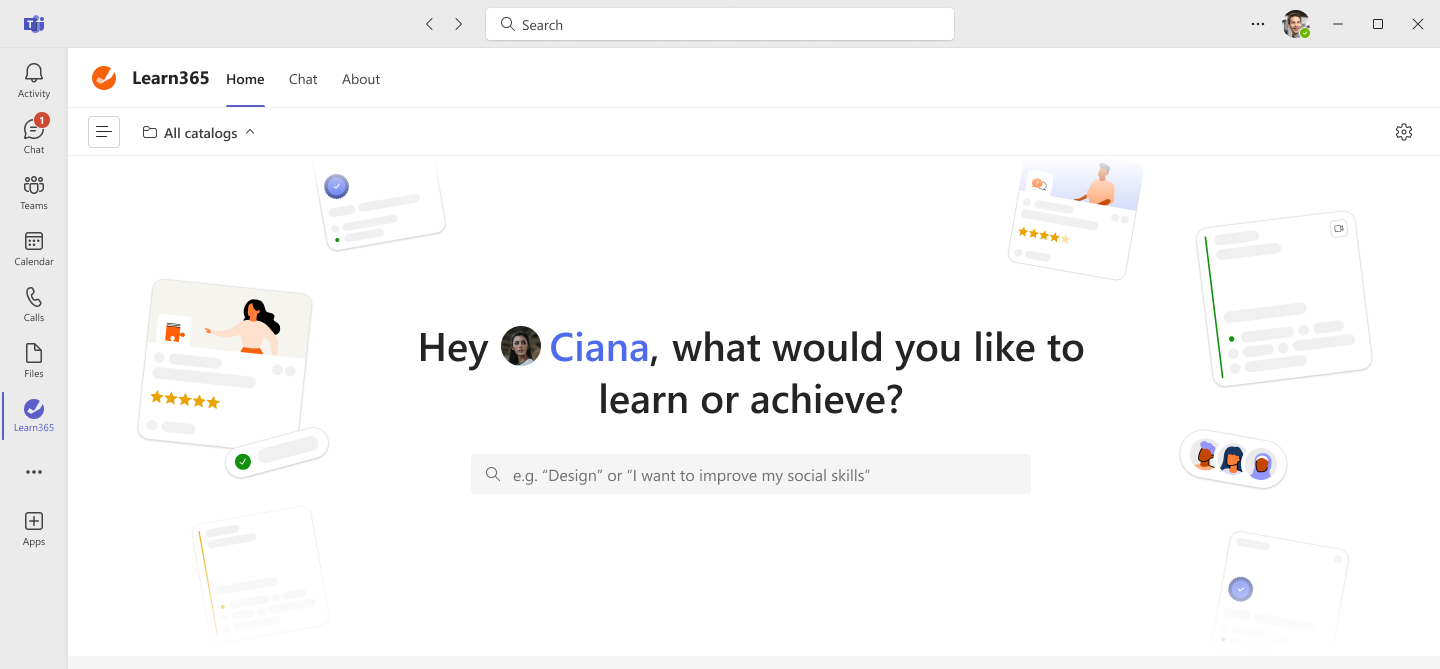The image size is (1440, 669).
Task: Open Learn365 settings gear
Action: click(1404, 132)
